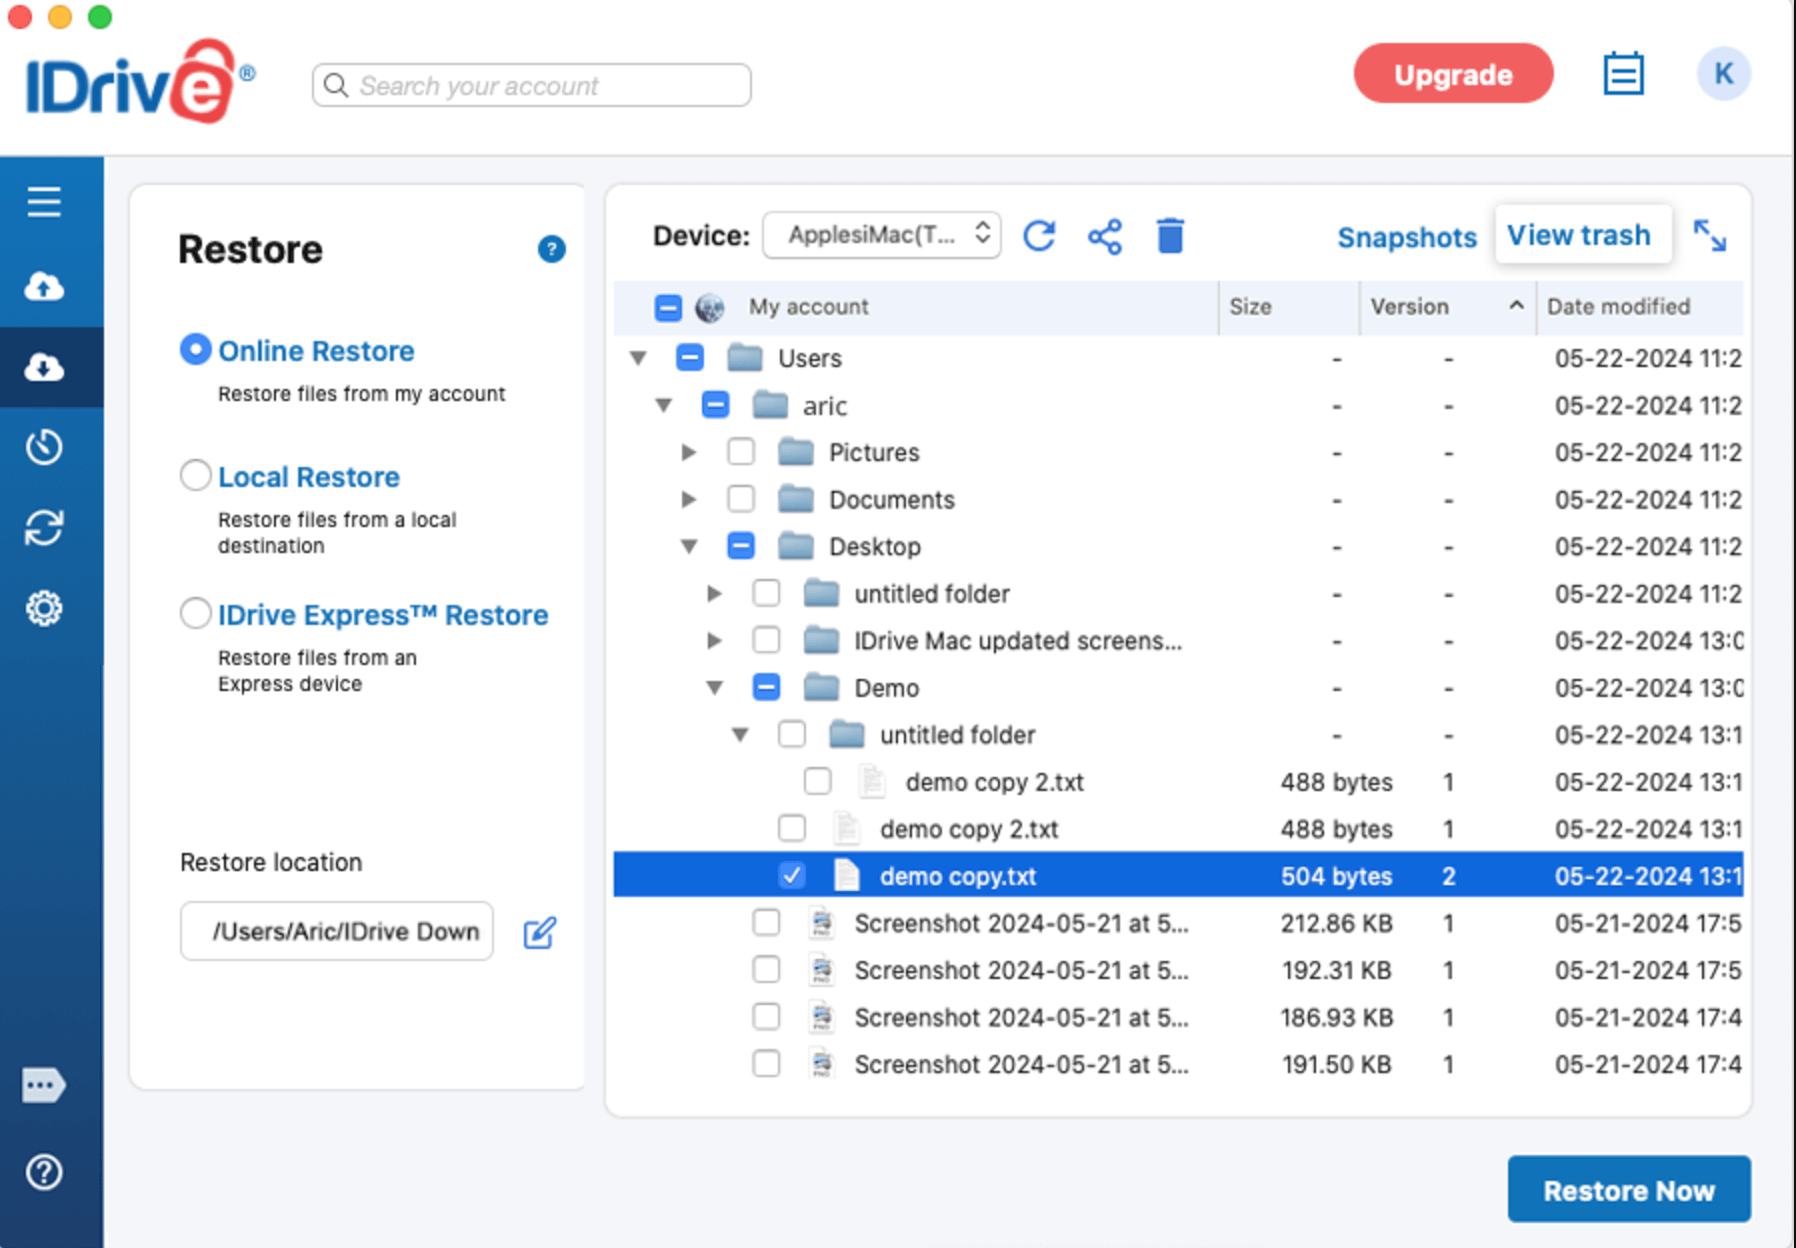Click the Search your account field
Image resolution: width=1796 pixels, height=1248 pixels.
[x=531, y=86]
